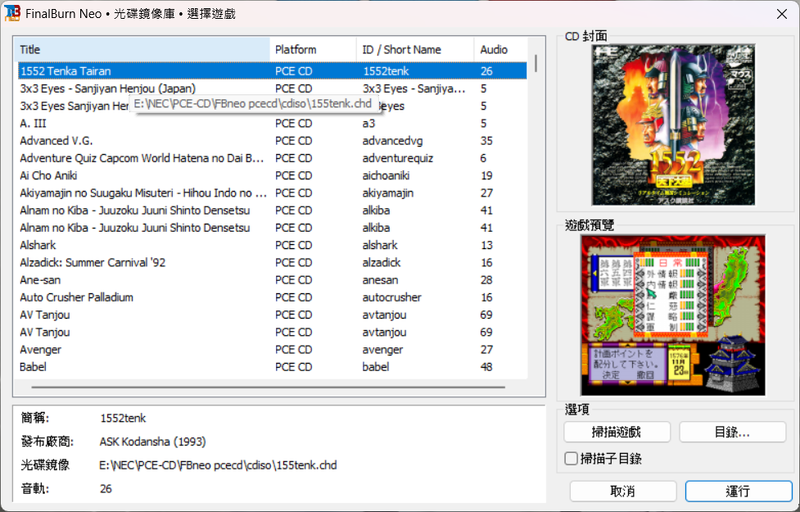Sort by ID / Short Name column header
The height and width of the screenshot is (512, 800).
pos(415,49)
